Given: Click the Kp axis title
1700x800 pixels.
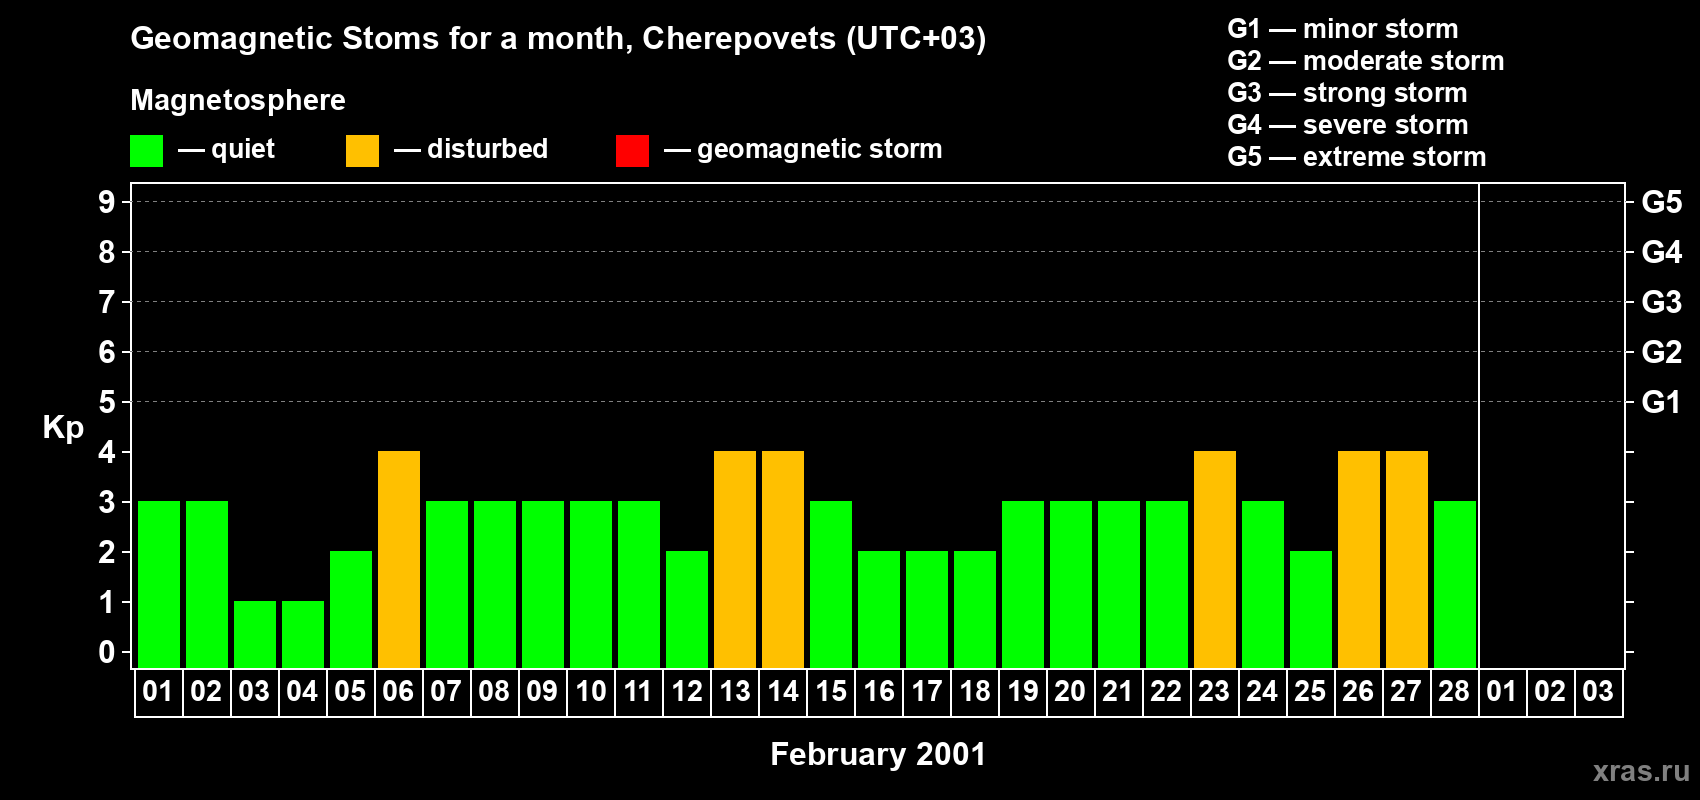Looking at the screenshot, I should 63,427.
